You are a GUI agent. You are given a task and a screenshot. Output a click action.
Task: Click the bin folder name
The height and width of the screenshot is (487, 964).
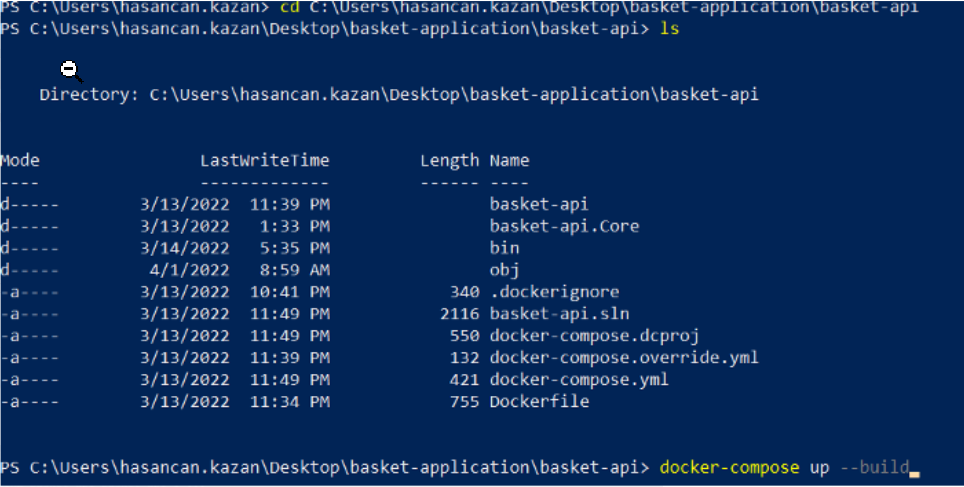point(505,248)
